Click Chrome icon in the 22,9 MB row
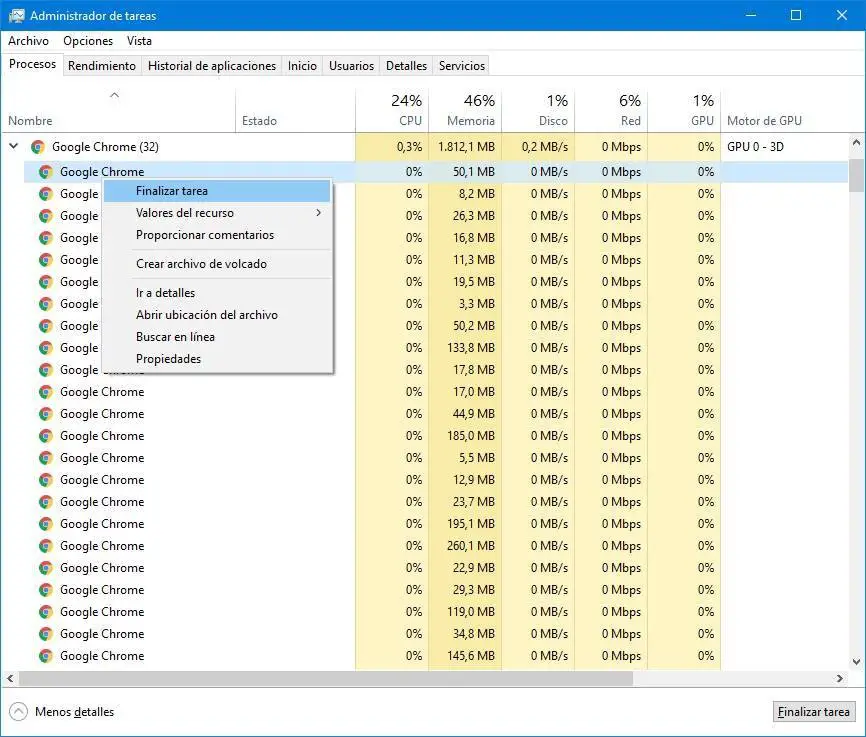Viewport: 866px width, 737px height. click(46, 568)
